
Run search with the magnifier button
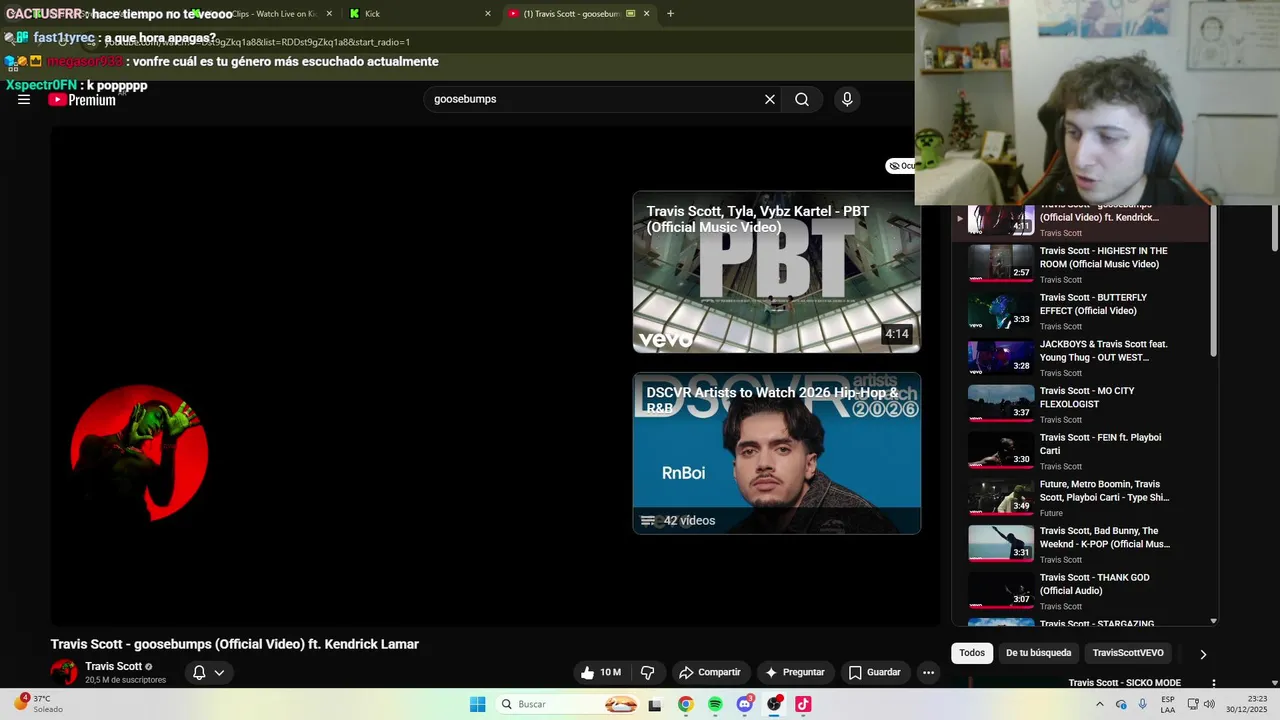[x=802, y=99]
